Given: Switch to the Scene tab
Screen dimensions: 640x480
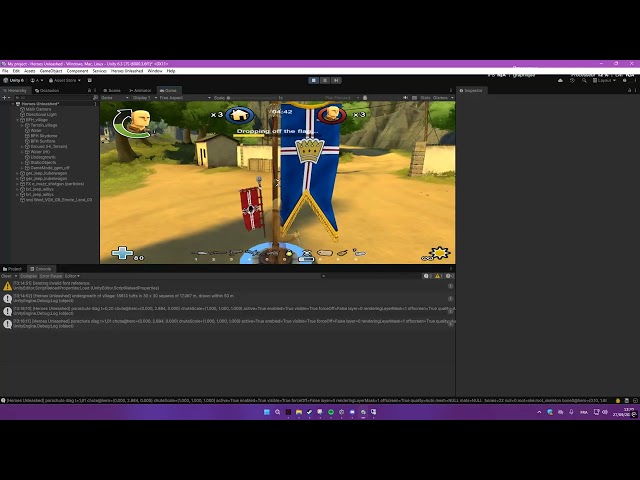Looking at the screenshot, I should pos(112,91).
